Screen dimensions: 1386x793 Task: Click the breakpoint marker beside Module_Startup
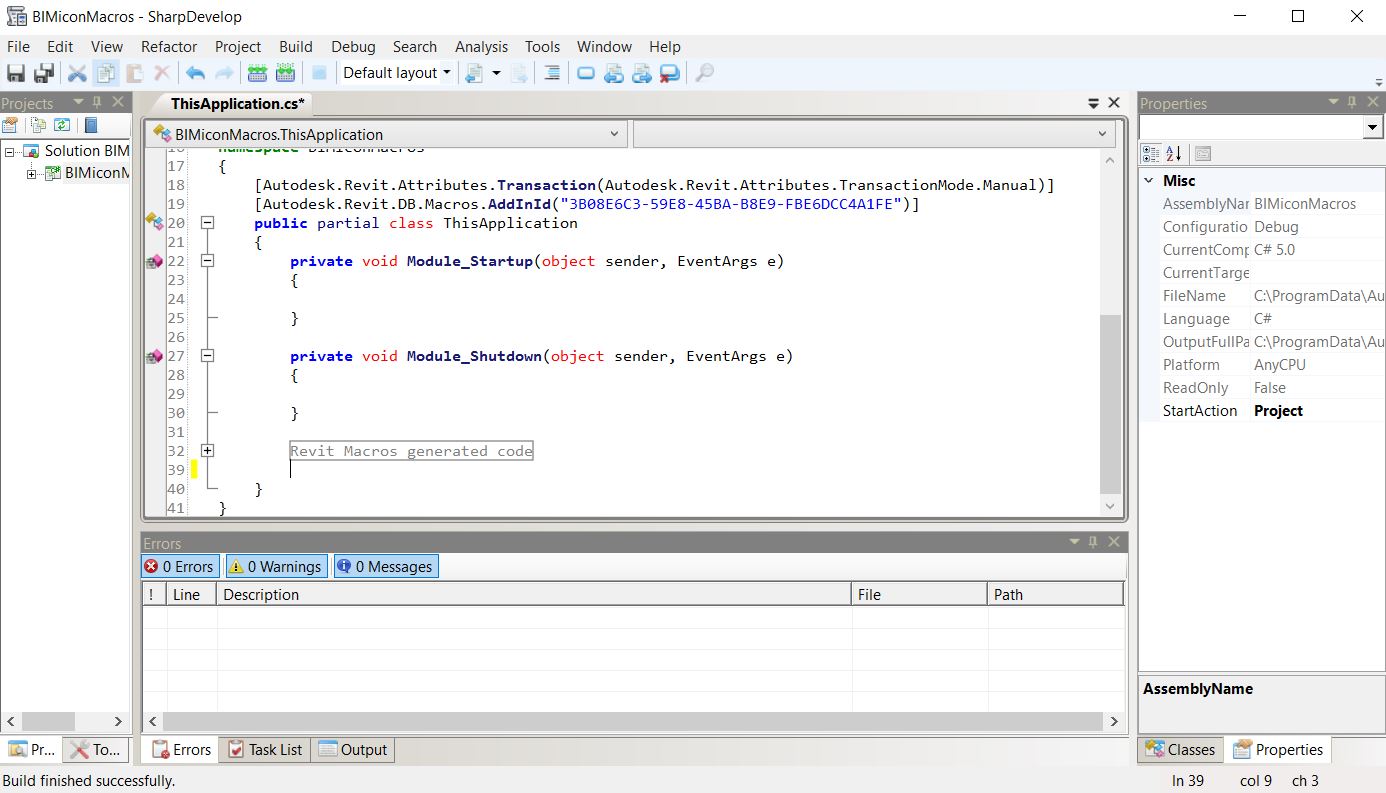pyautogui.click(x=154, y=261)
